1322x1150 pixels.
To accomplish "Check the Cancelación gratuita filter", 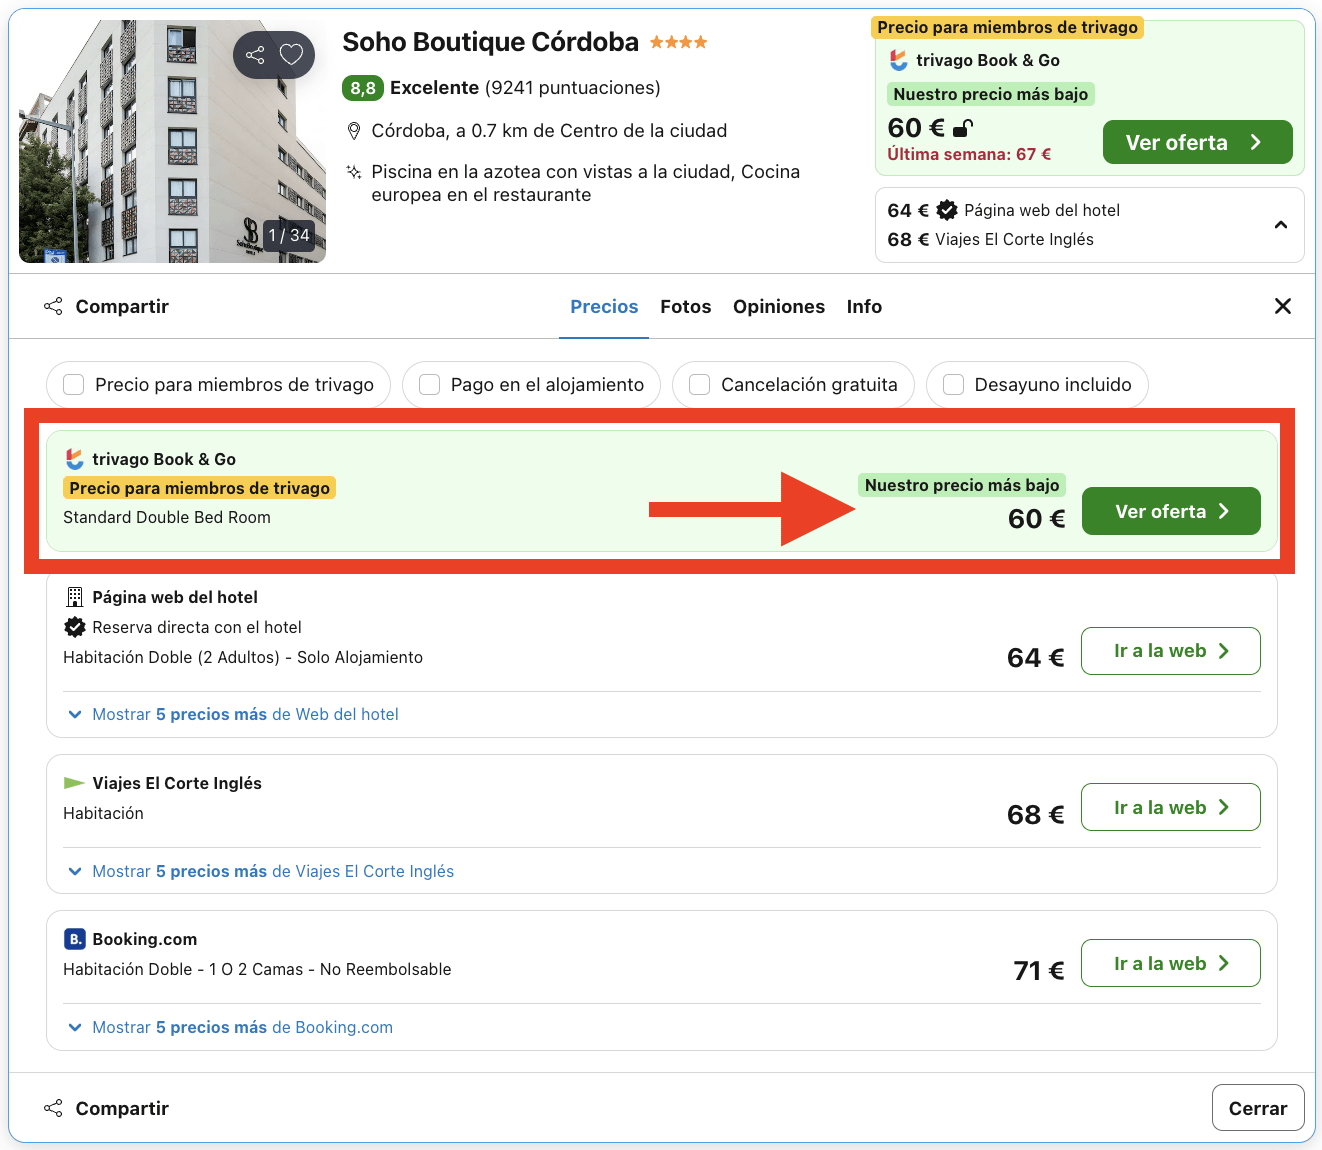I will 700,385.
